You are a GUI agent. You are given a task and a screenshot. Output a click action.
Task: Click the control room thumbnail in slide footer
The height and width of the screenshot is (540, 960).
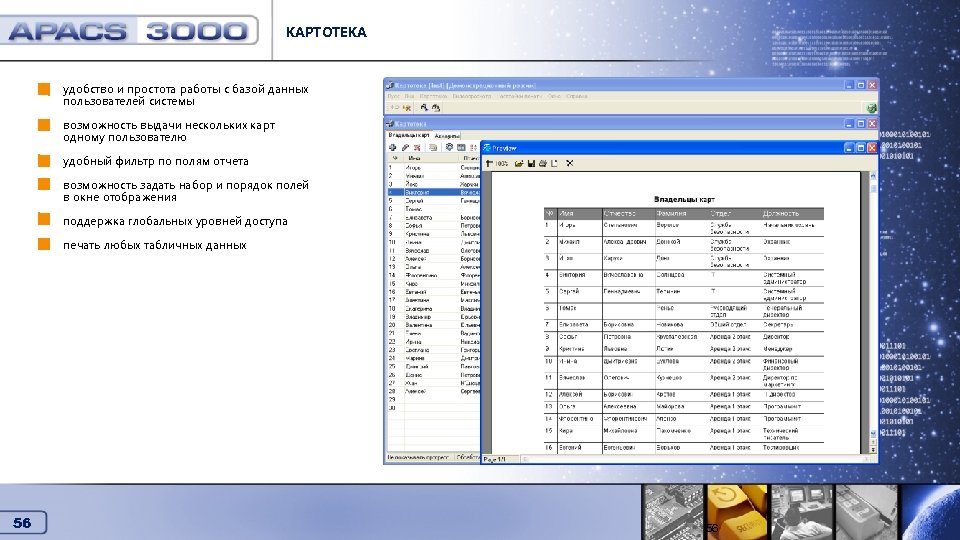(x=803, y=512)
